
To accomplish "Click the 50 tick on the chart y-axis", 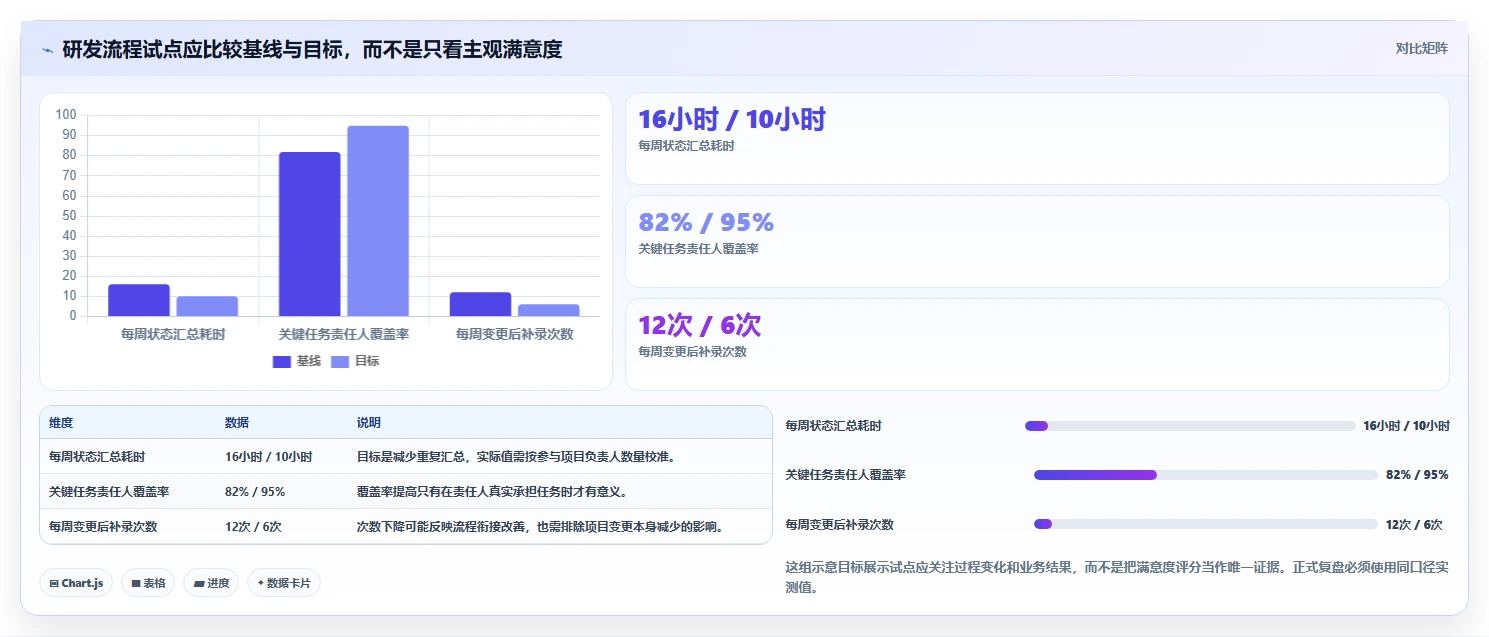I will click(70, 216).
